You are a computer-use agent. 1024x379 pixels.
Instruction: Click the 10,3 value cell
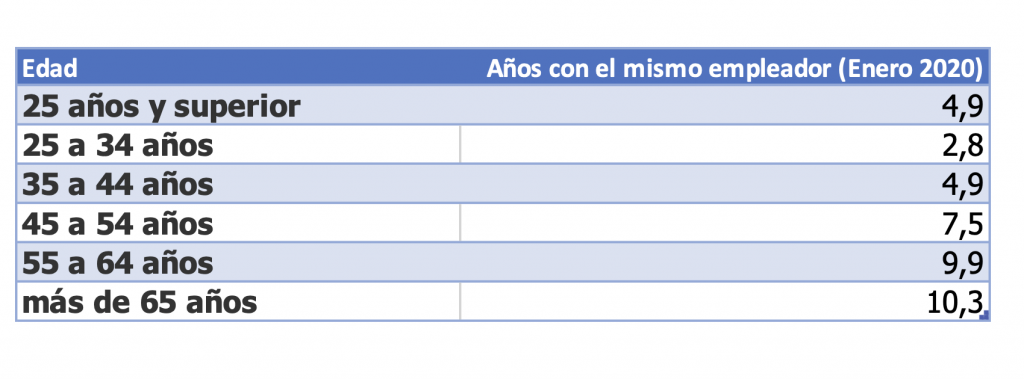[725, 301]
